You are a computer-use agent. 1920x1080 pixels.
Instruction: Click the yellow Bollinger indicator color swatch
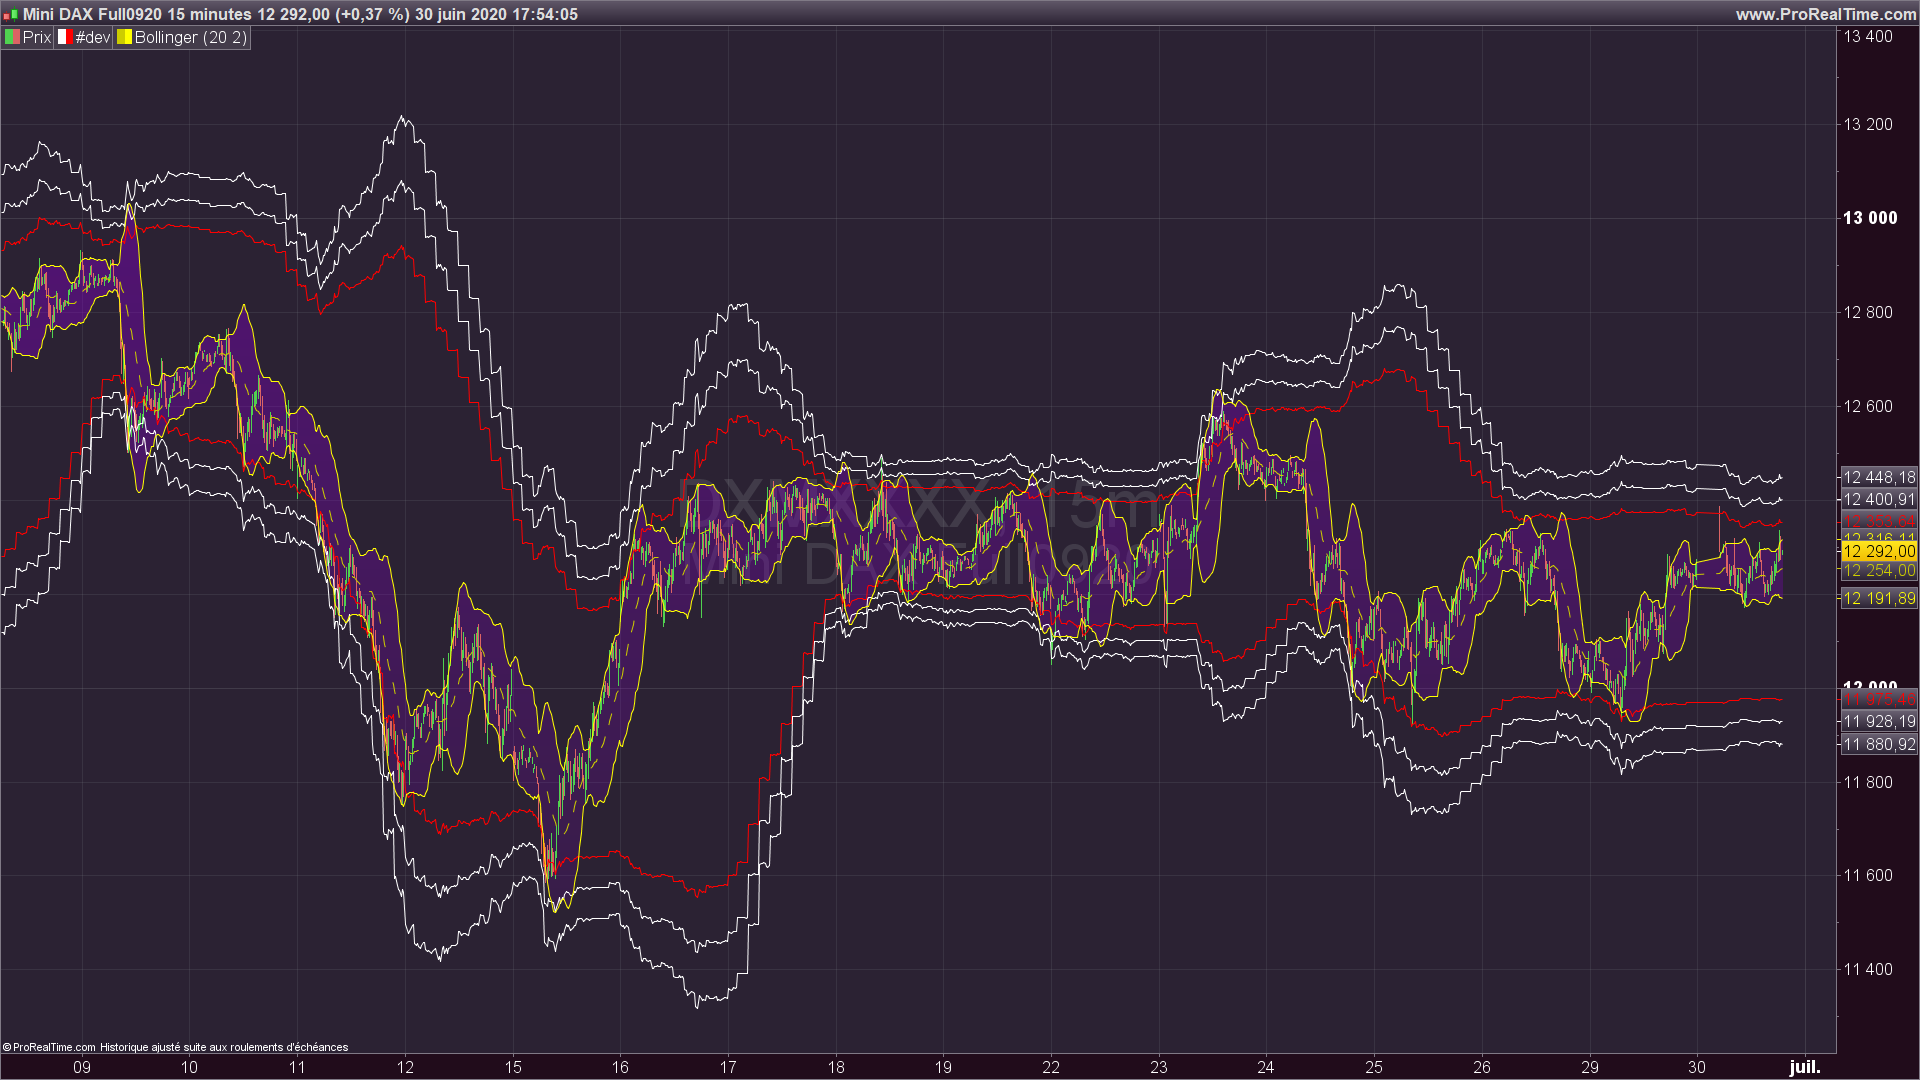[x=124, y=37]
